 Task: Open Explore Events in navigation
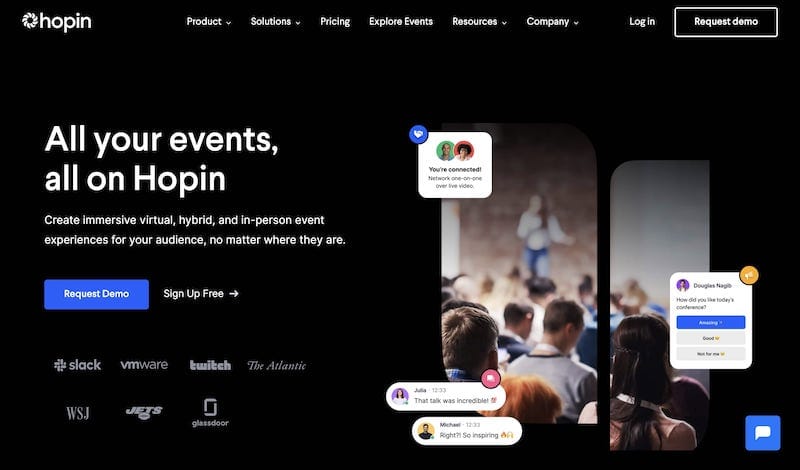401,21
